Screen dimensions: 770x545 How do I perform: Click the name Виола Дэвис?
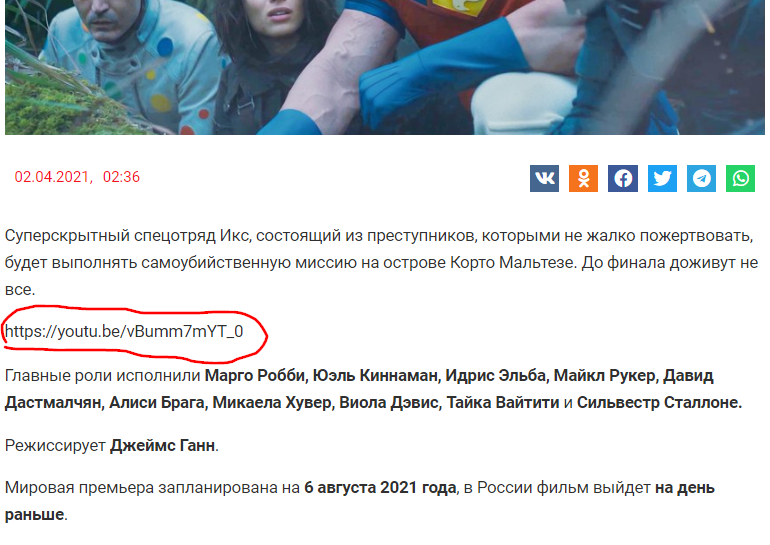click(x=389, y=403)
